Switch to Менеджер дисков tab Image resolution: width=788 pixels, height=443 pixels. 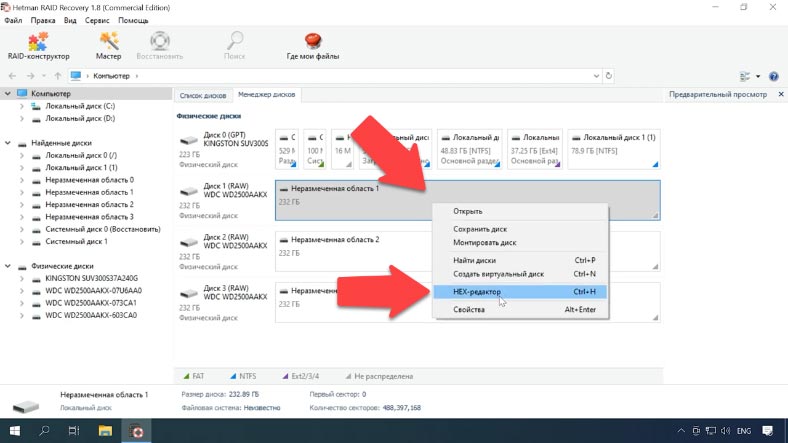[266, 94]
